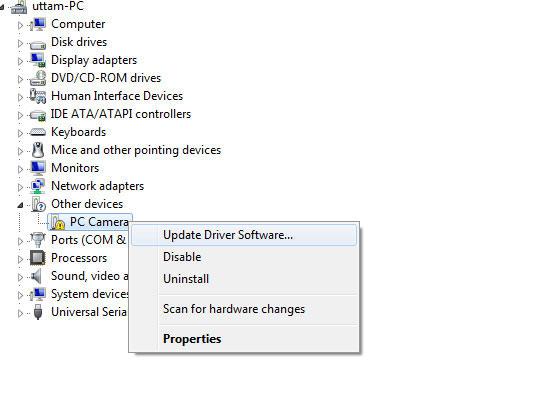Screen dimensions: 550x401
Task: Select the System devices label
Action: (x=89, y=294)
